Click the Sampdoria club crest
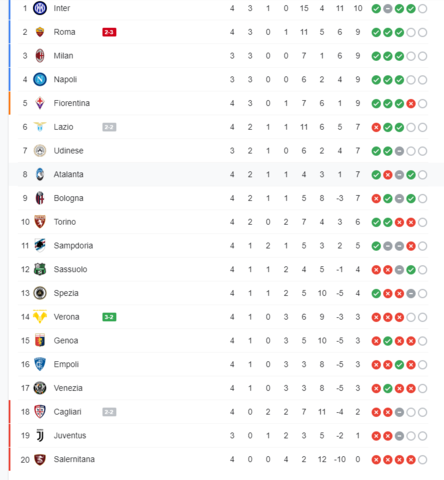The width and height of the screenshot is (444, 480). pyautogui.click(x=40, y=245)
